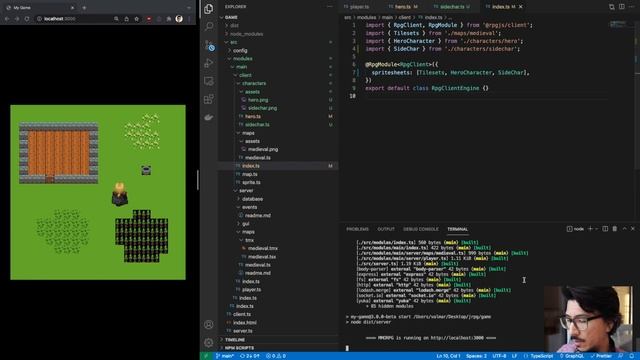The image size is (640, 360).
Task: Reload the browser page
Action: point(27,19)
